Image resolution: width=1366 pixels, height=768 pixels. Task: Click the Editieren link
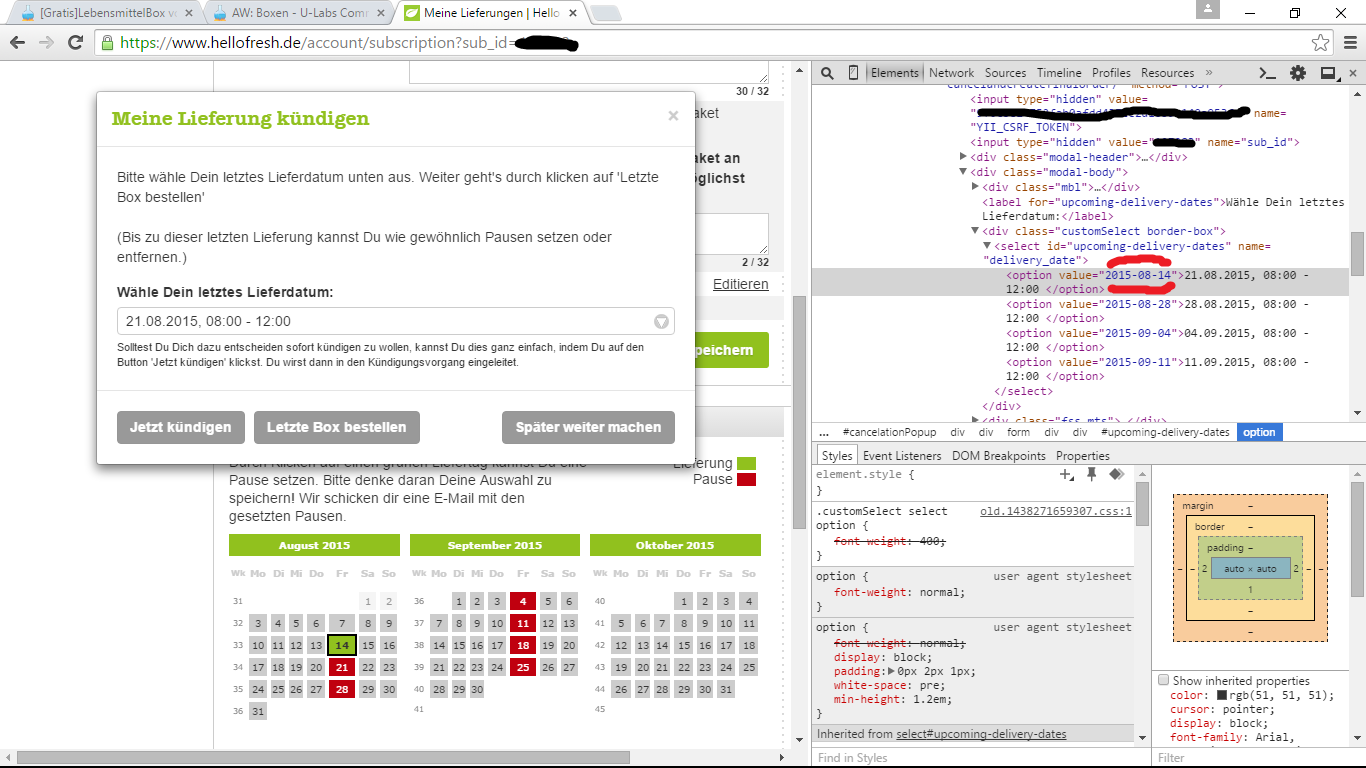(x=741, y=284)
